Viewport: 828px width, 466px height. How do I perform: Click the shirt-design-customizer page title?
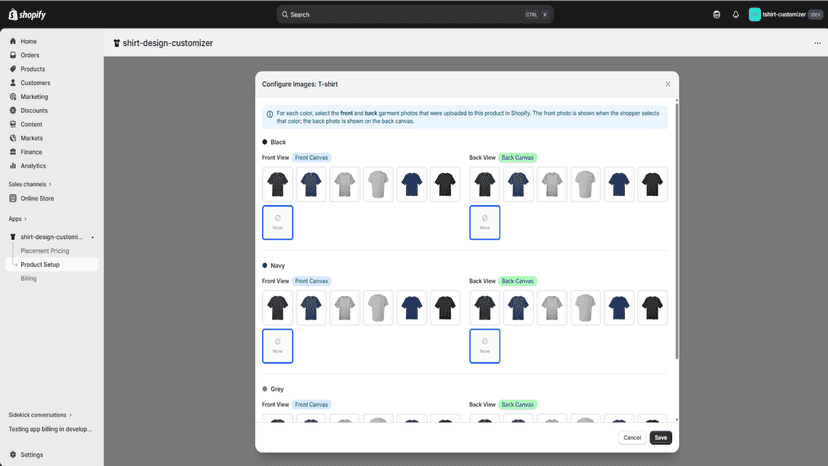point(167,43)
